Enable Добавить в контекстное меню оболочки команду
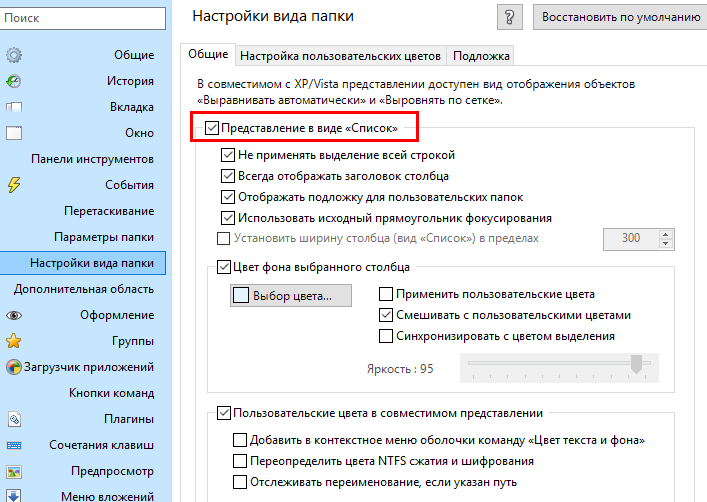Viewport: 707px width, 502px height. (x=240, y=440)
